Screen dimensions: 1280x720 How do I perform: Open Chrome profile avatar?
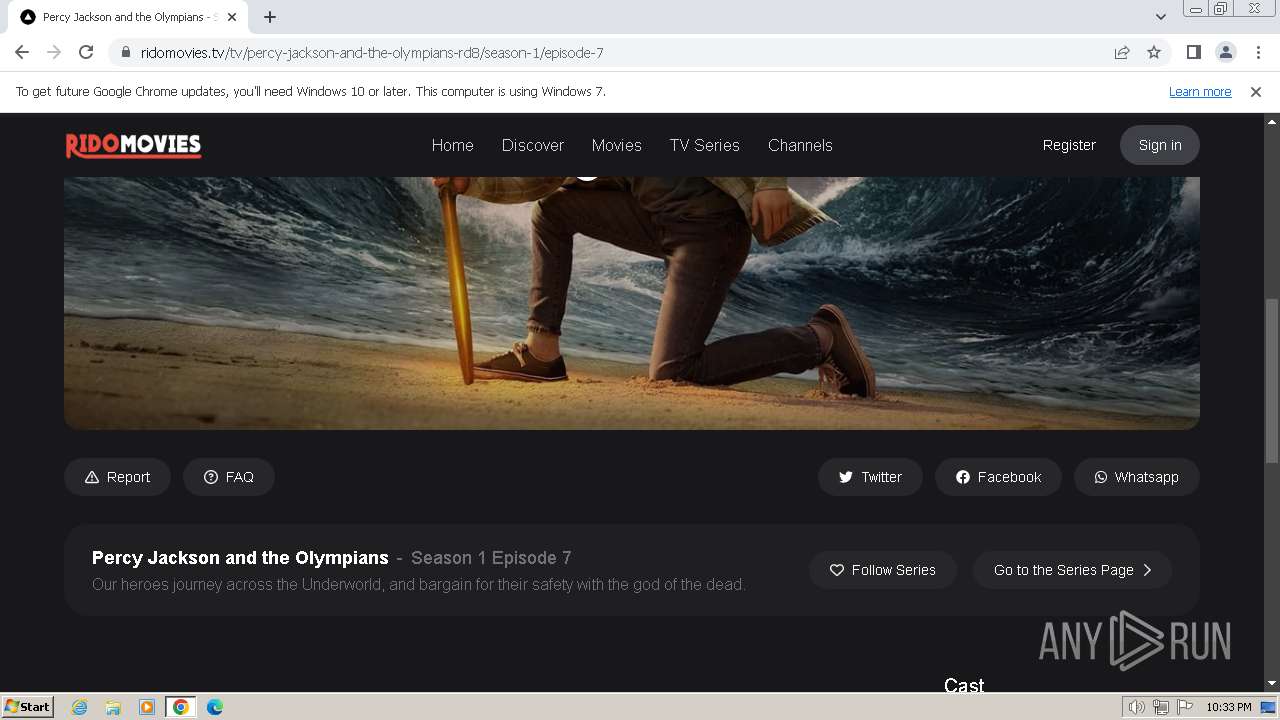coord(1225,53)
